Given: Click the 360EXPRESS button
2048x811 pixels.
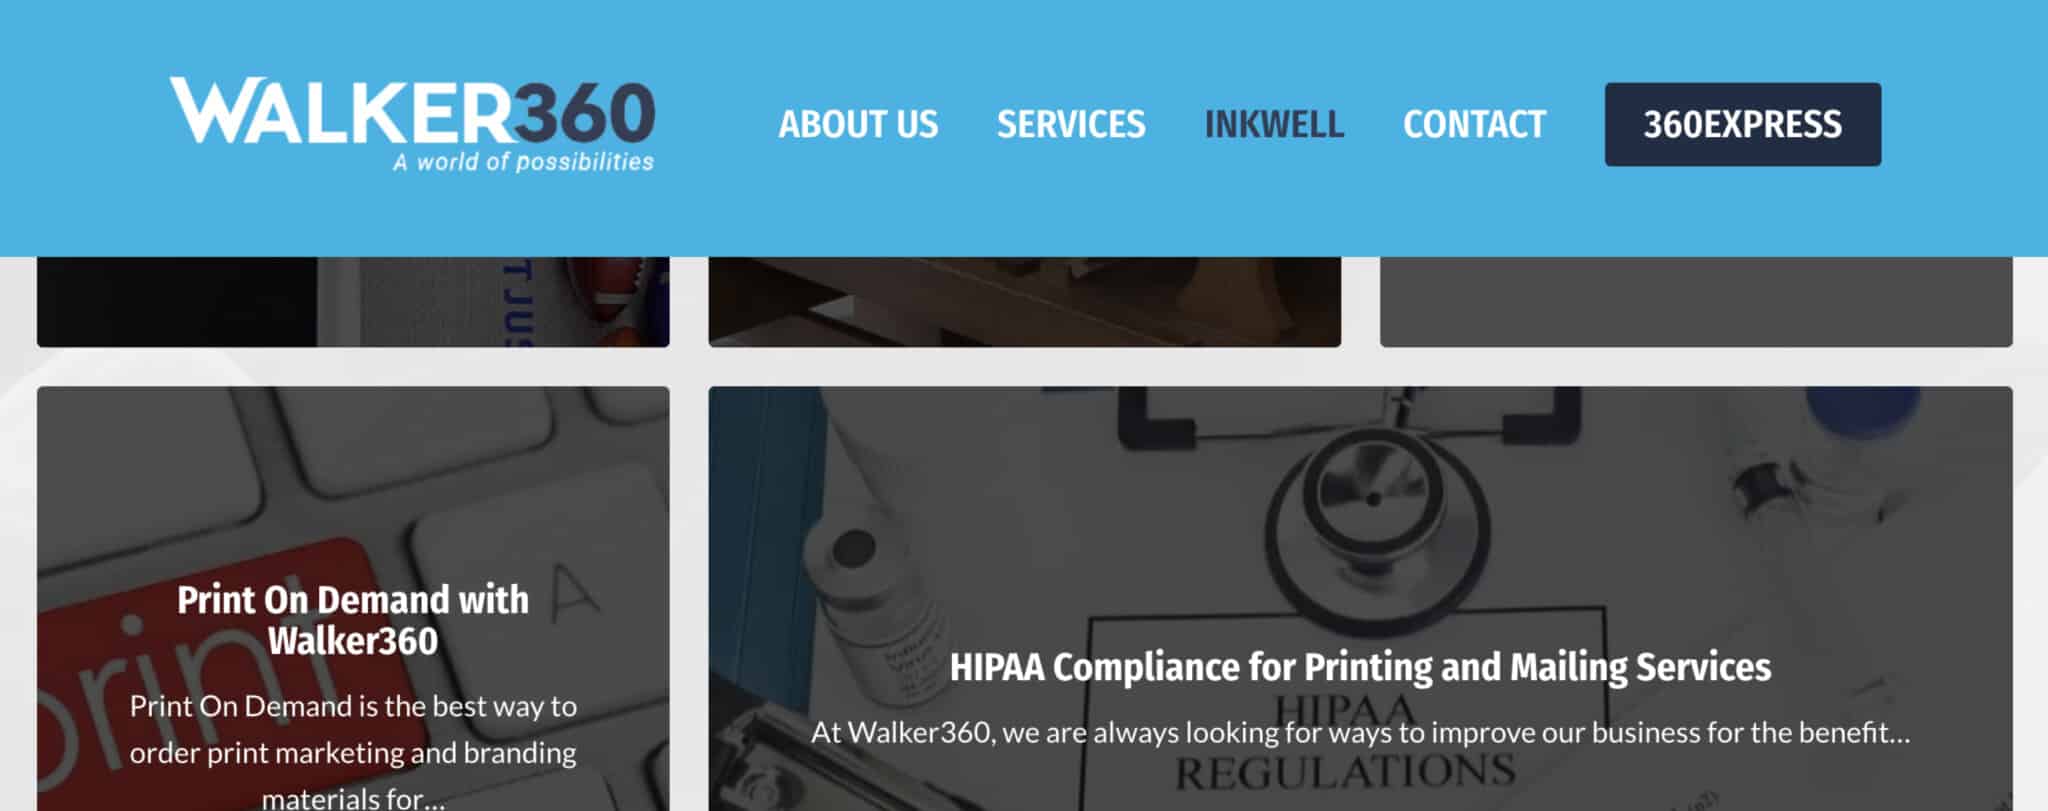Looking at the screenshot, I should point(1742,124).
